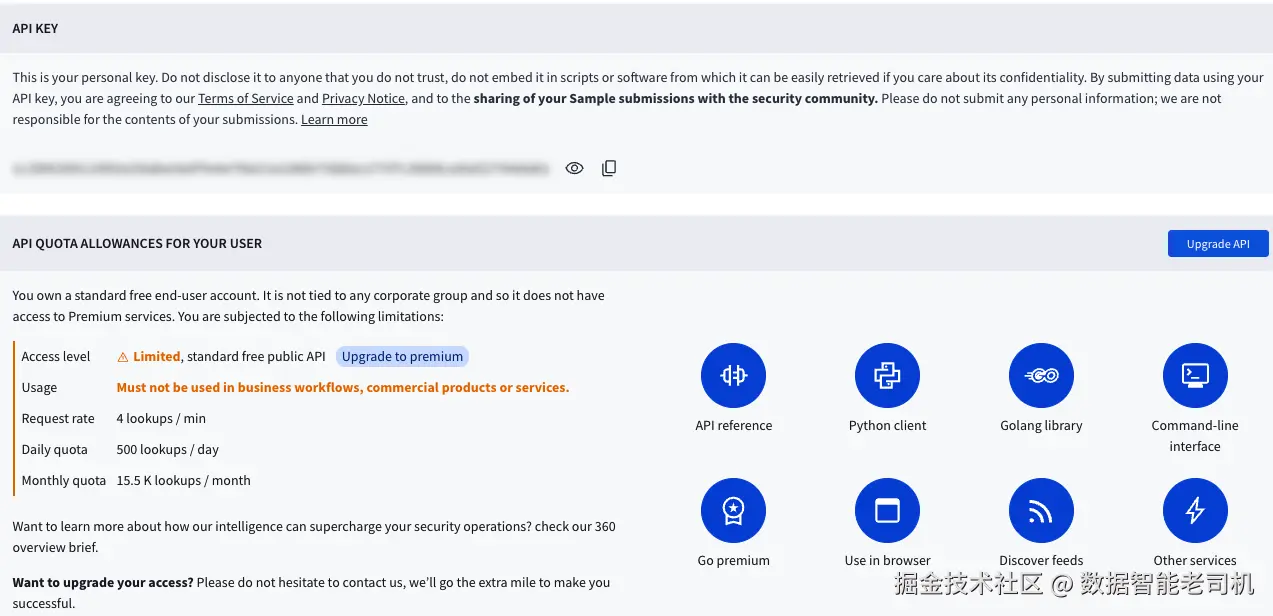Click the Upgrade to premium badge
The width and height of the screenshot is (1273, 616).
click(x=402, y=356)
